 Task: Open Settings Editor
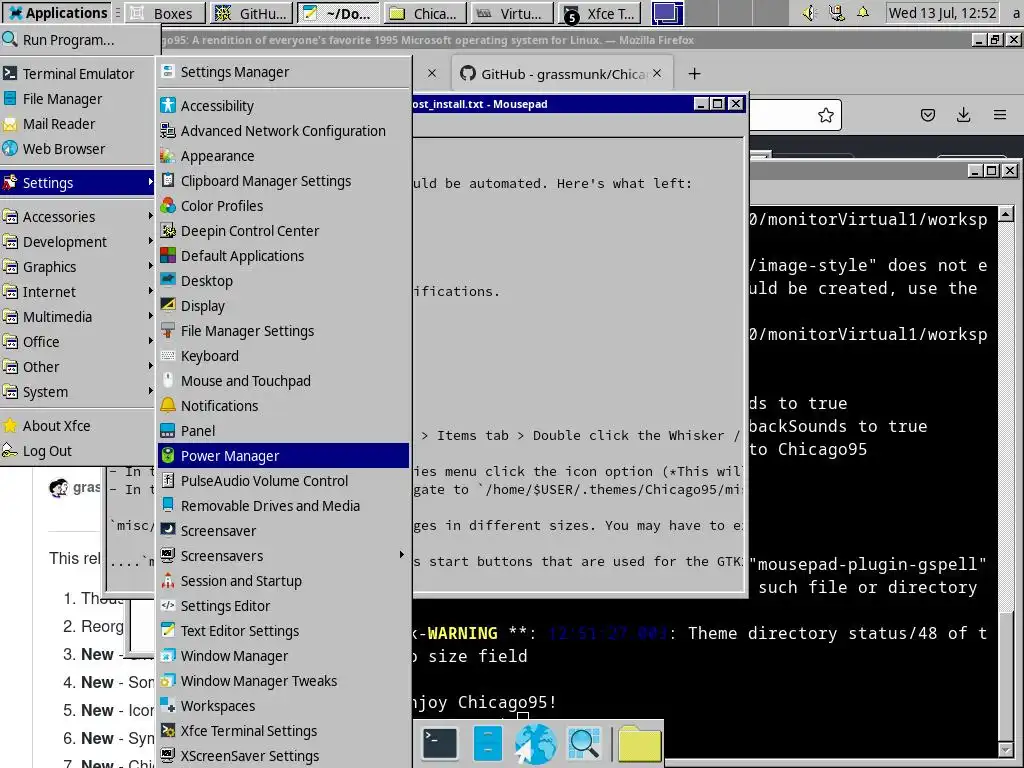283,606
